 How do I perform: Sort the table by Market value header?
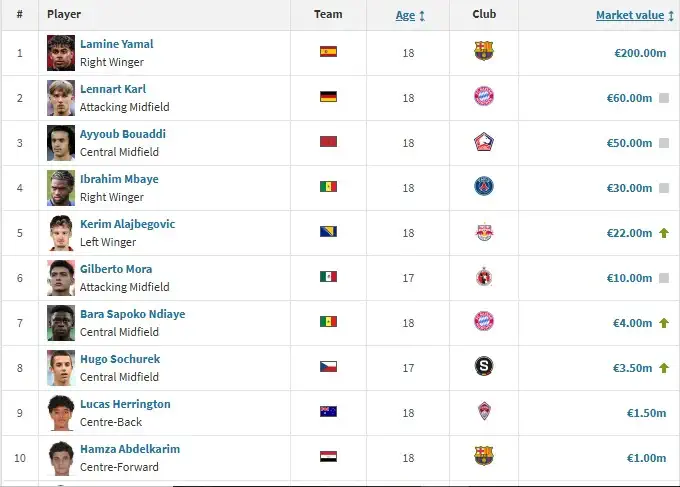click(630, 15)
